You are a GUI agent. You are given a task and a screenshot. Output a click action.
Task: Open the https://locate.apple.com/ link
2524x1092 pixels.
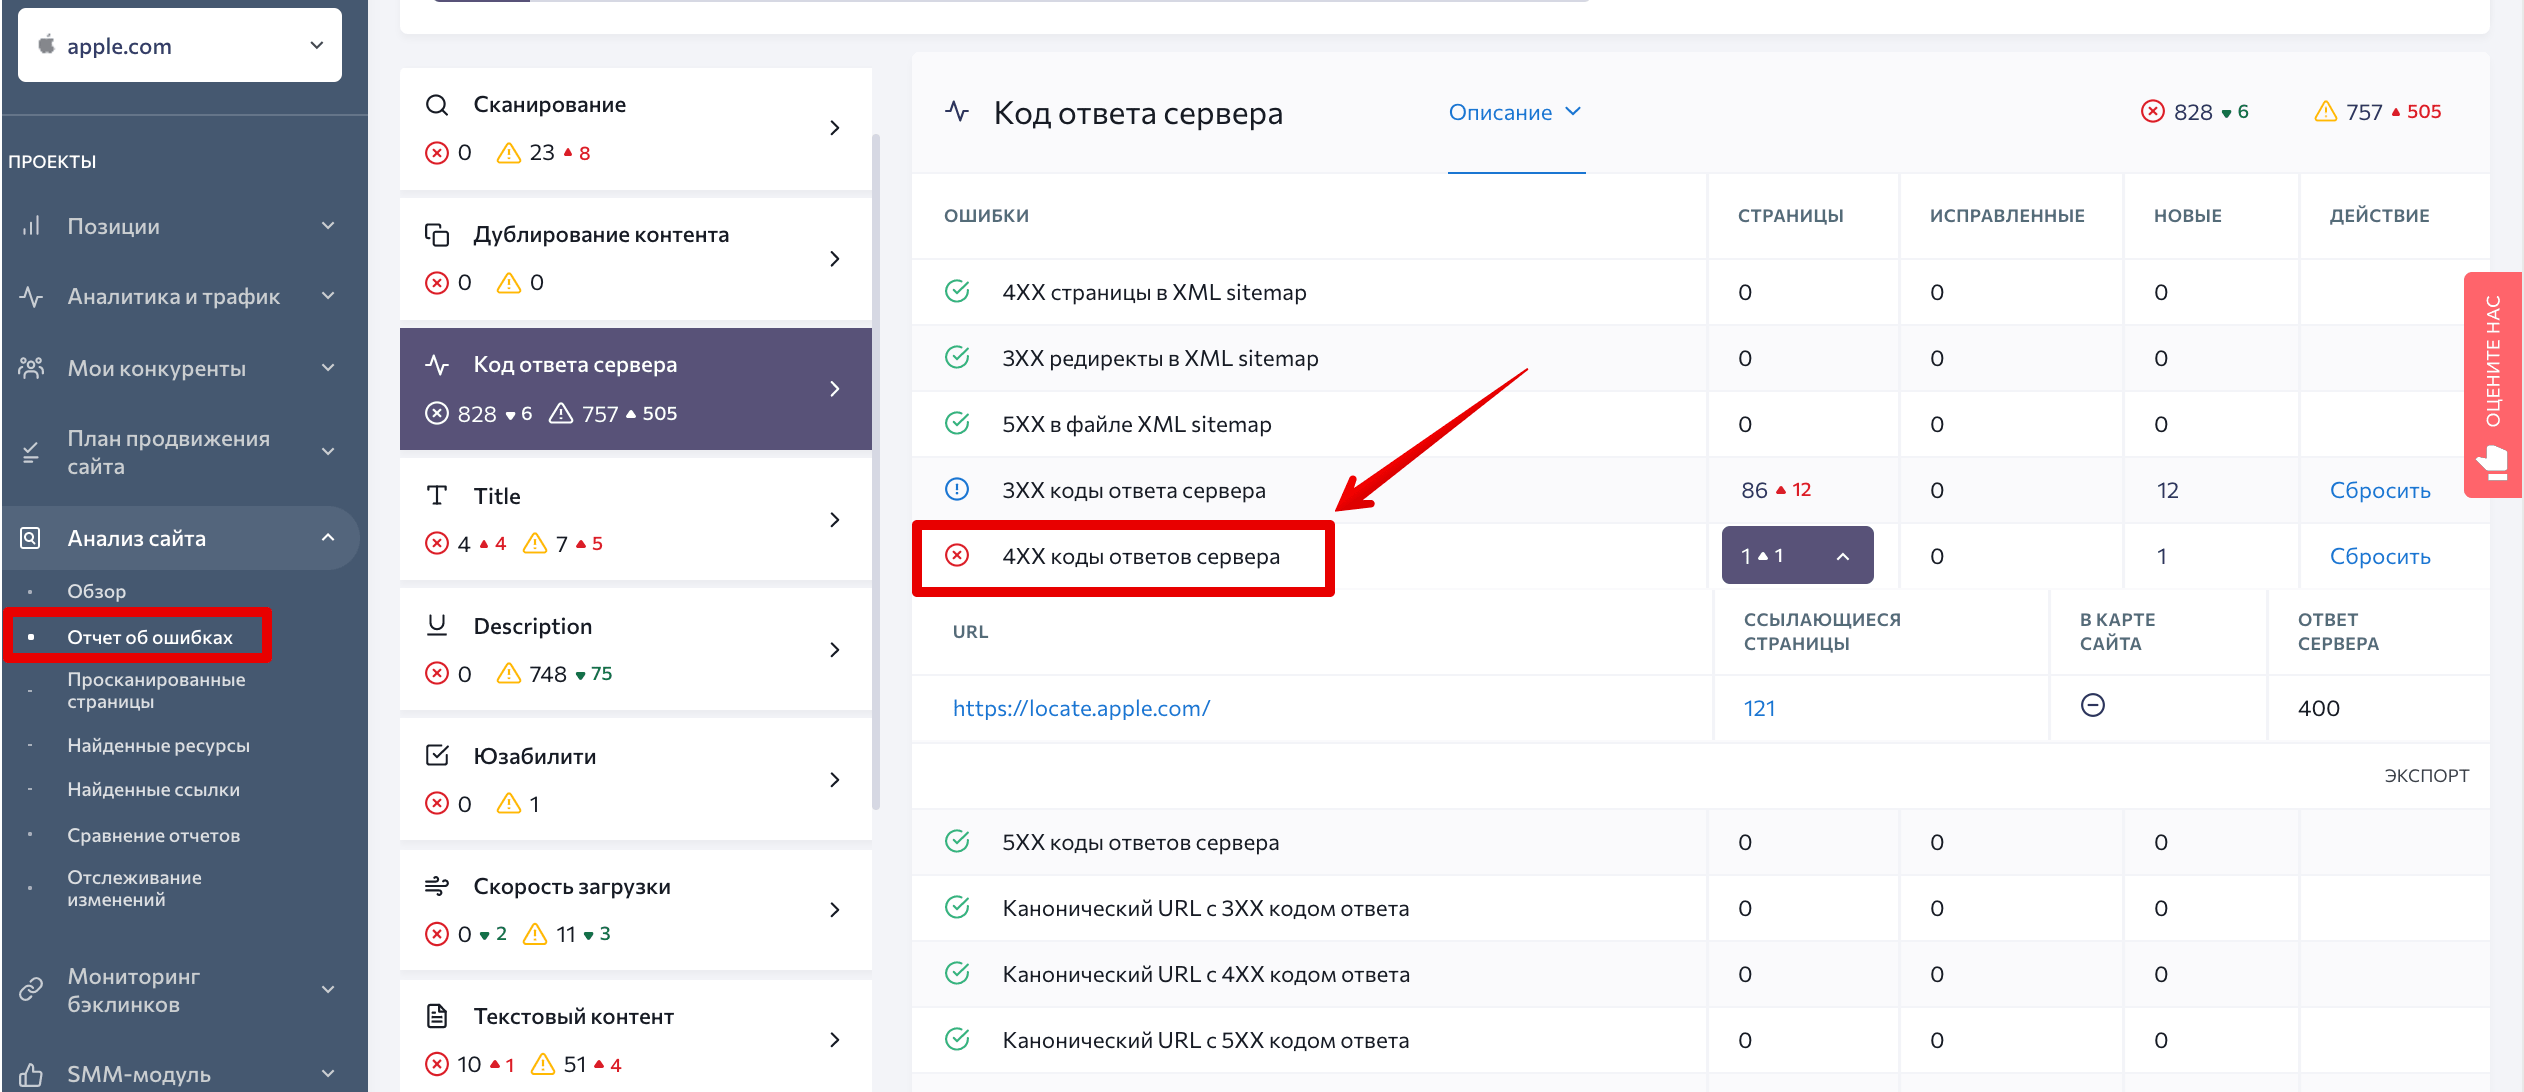tap(1081, 708)
